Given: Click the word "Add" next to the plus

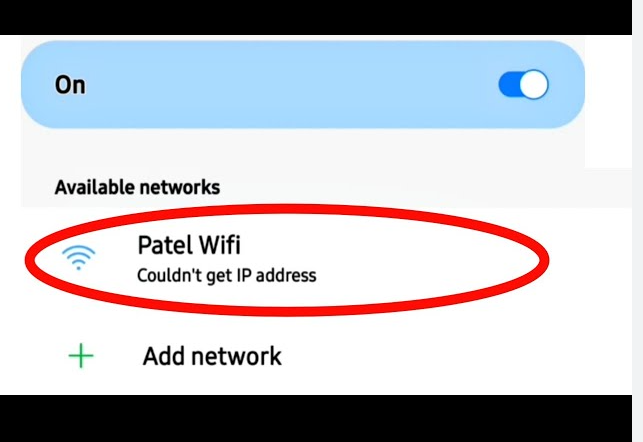Looking at the screenshot, I should tap(170, 356).
